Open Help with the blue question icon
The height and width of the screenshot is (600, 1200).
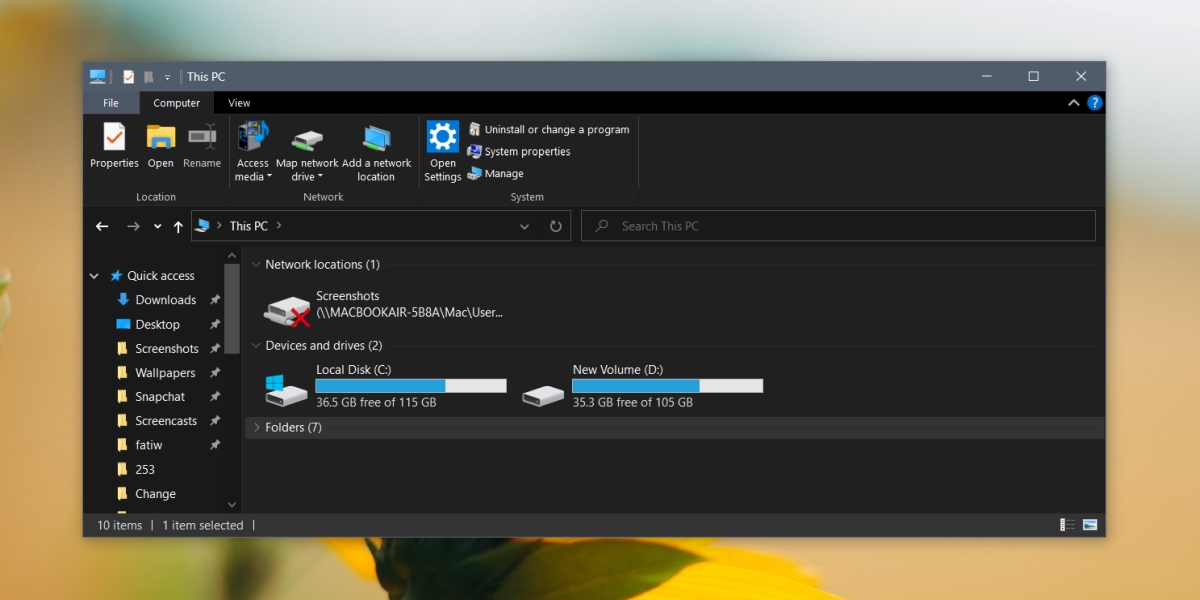[1095, 103]
